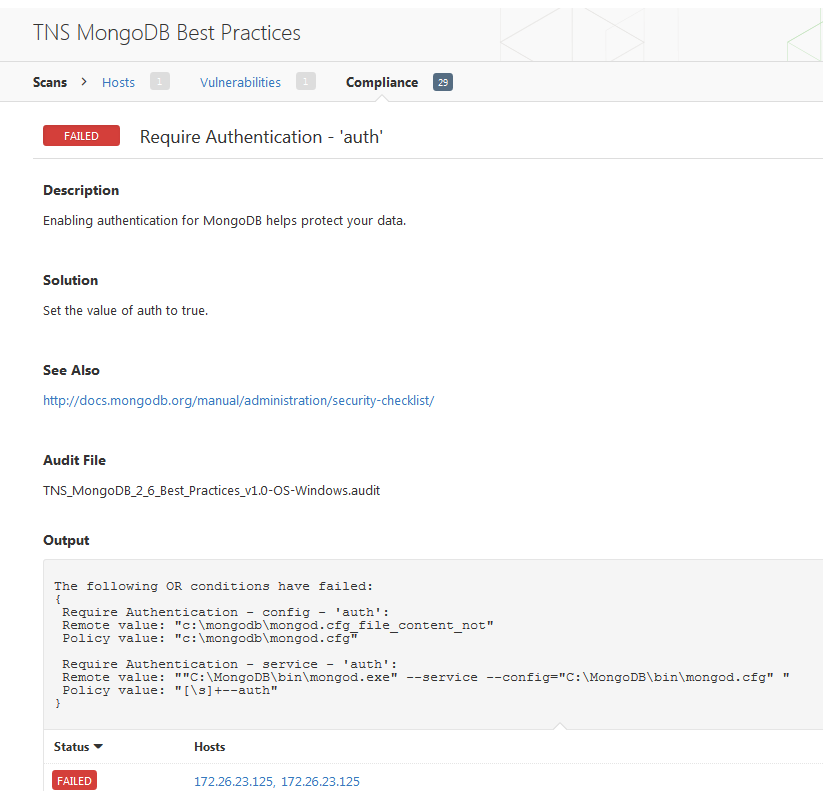Open the MongoDB security-checklist link

(238, 400)
